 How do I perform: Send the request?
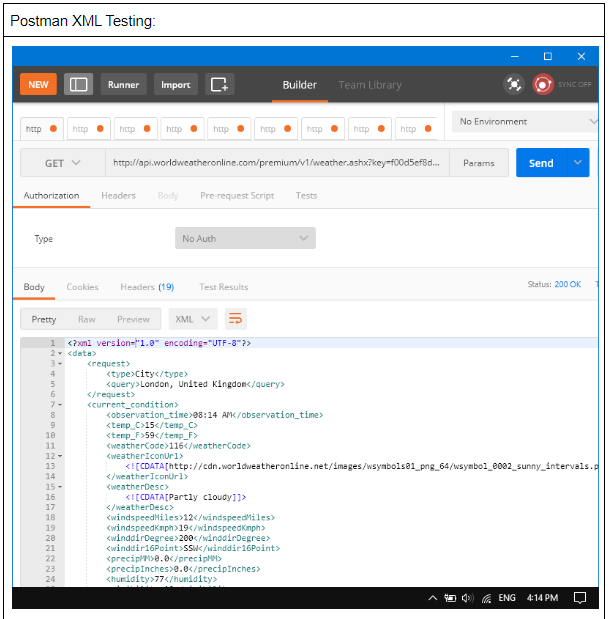point(541,163)
